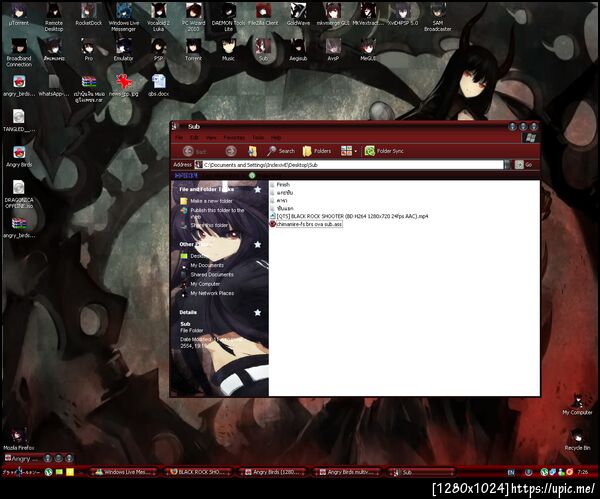Click inside the Address path field
The height and width of the screenshot is (499, 600).
click(x=349, y=165)
